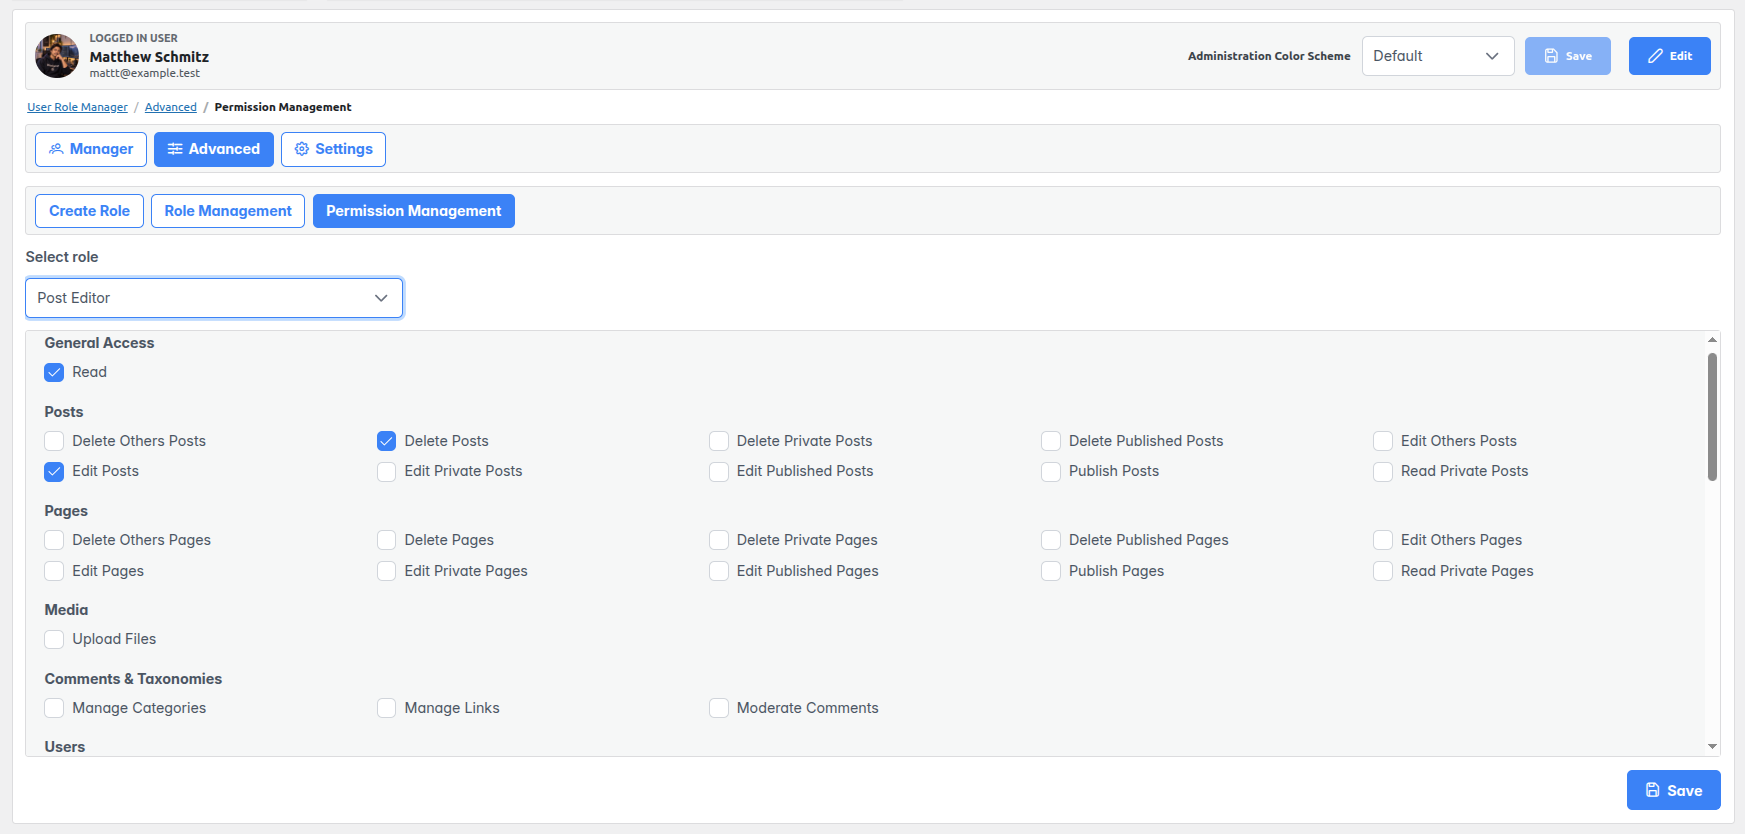Screen dimensions: 1745x834
Task: Enable Delete Others Pages permission
Action: pos(54,540)
